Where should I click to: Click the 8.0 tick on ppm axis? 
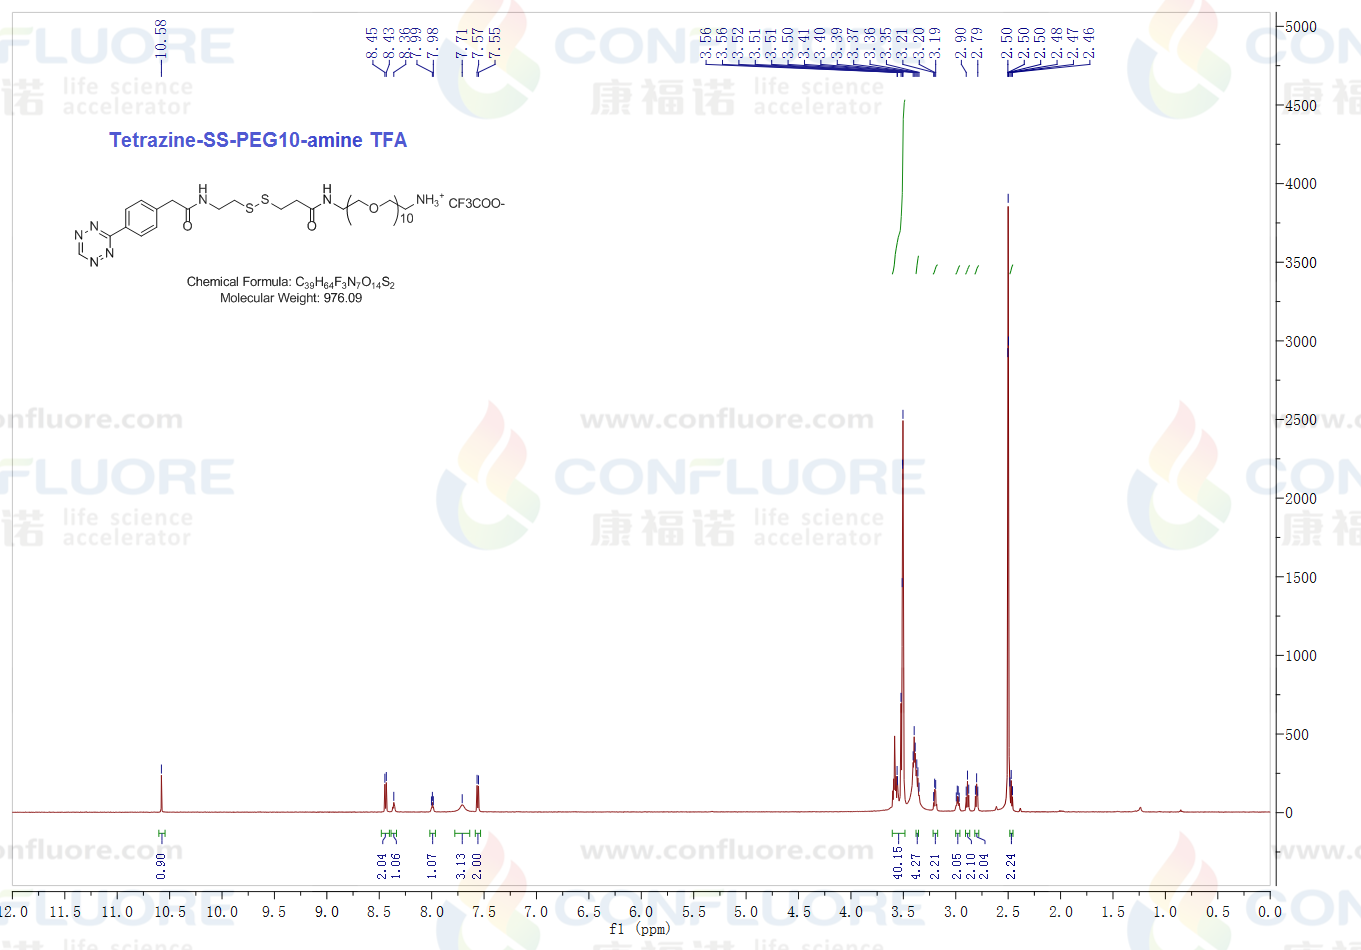[431, 912]
